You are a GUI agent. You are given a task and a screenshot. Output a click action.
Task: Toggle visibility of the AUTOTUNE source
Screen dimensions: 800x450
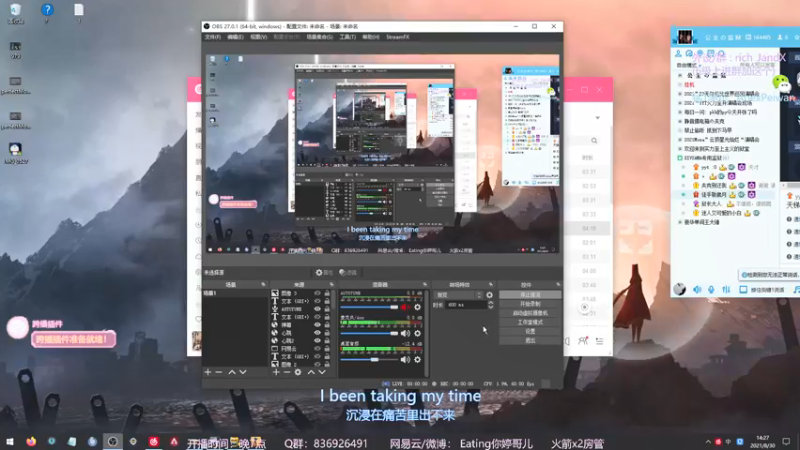pyautogui.click(x=317, y=309)
